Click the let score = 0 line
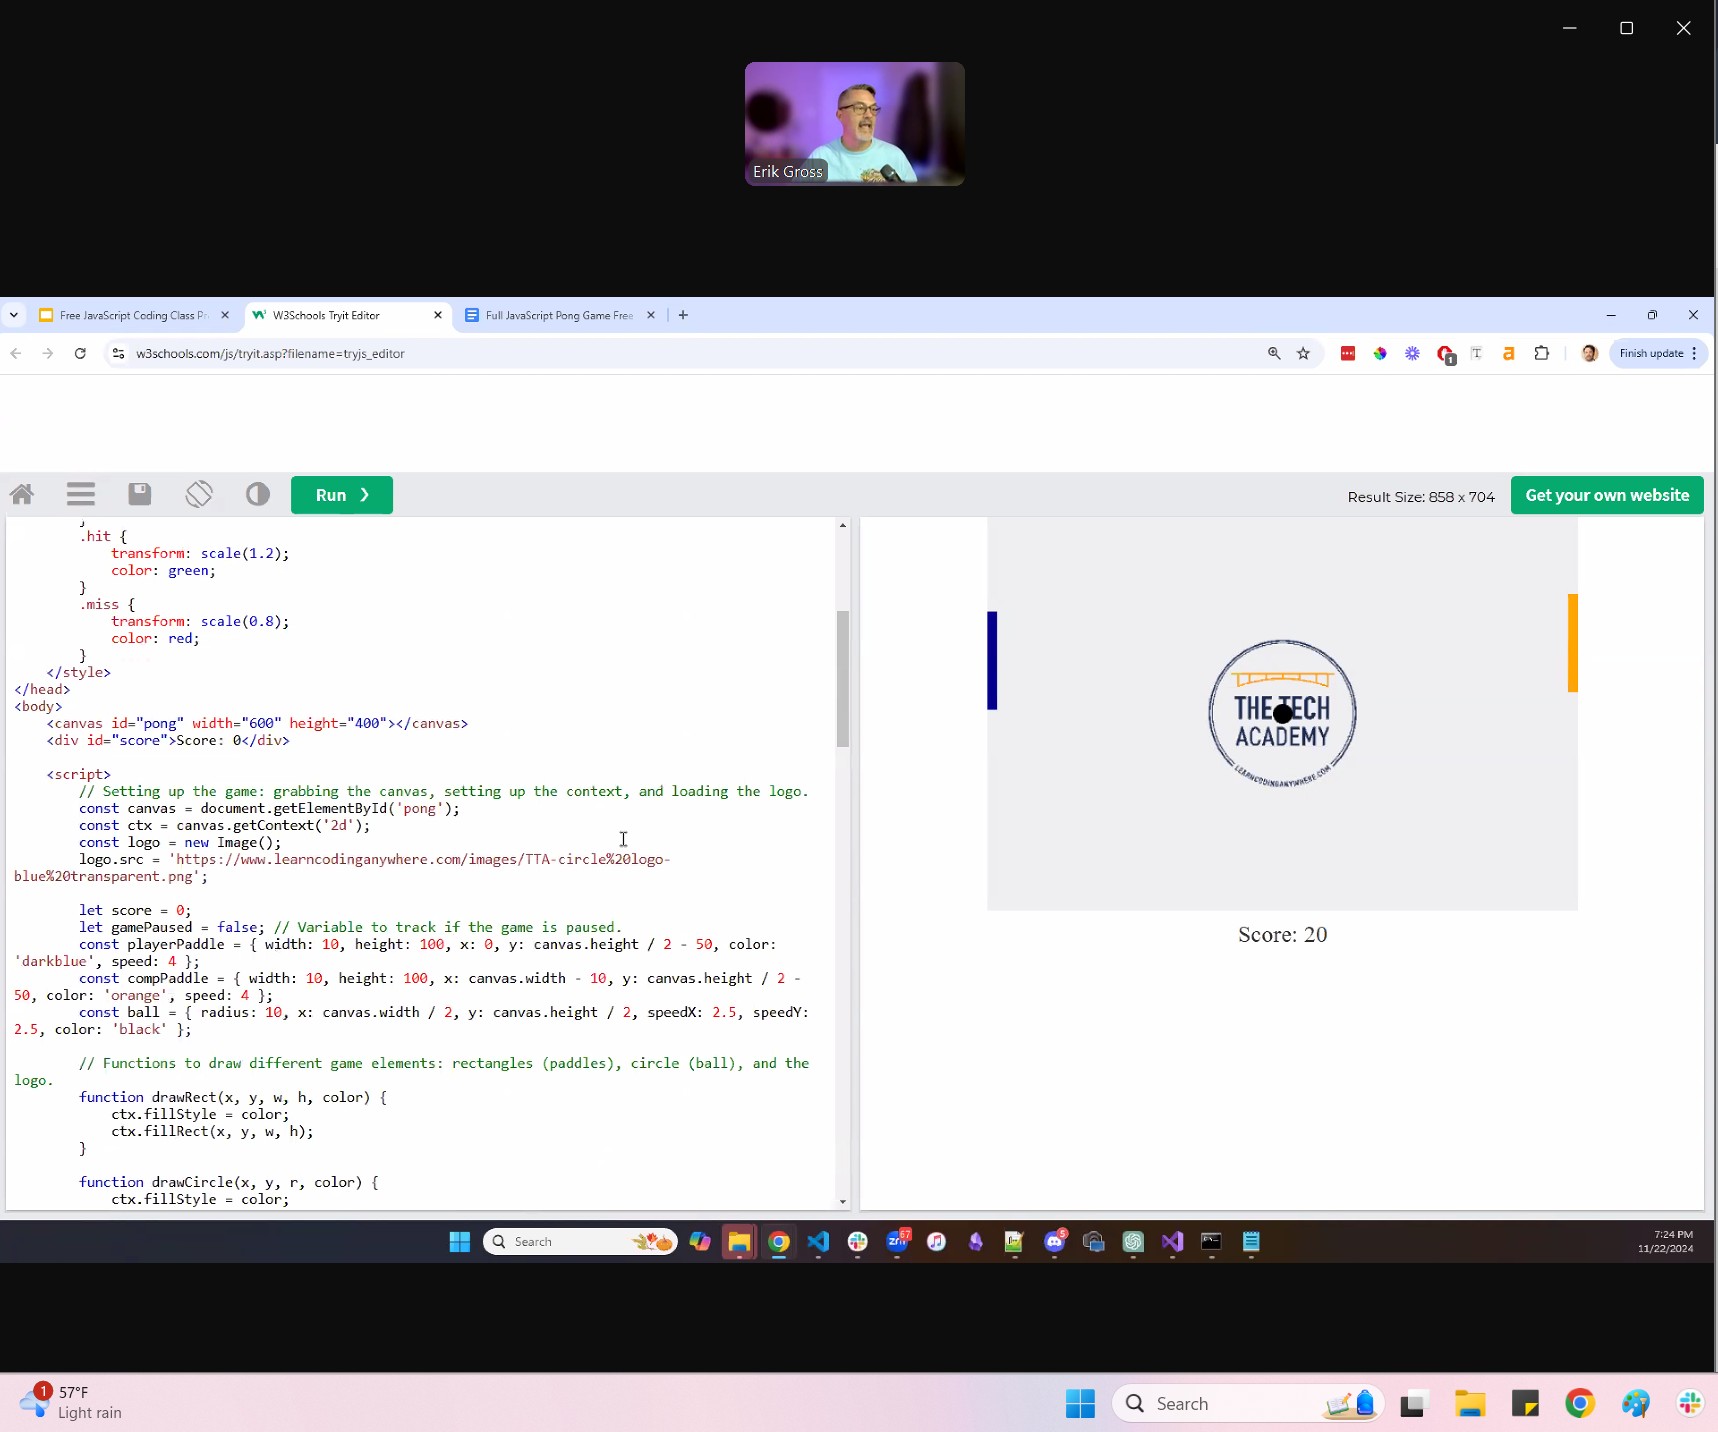This screenshot has height=1432, width=1718. [135, 910]
